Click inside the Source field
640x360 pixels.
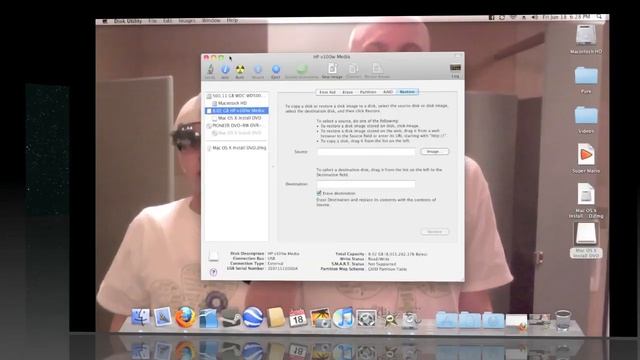(366, 151)
